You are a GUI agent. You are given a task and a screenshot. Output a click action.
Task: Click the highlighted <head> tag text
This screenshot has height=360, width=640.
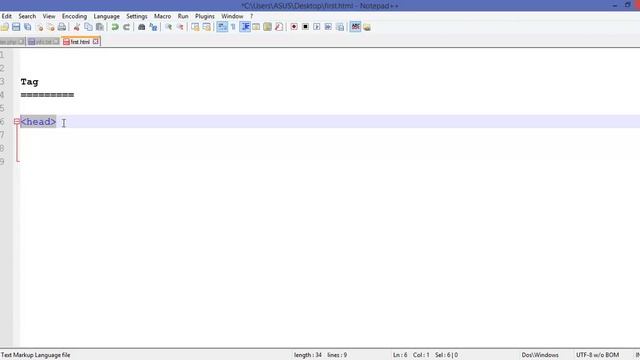click(x=38, y=122)
